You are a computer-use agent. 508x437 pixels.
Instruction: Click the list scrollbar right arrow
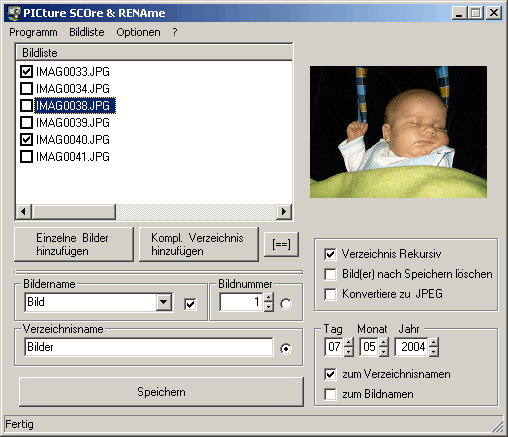pyautogui.click(x=284, y=212)
